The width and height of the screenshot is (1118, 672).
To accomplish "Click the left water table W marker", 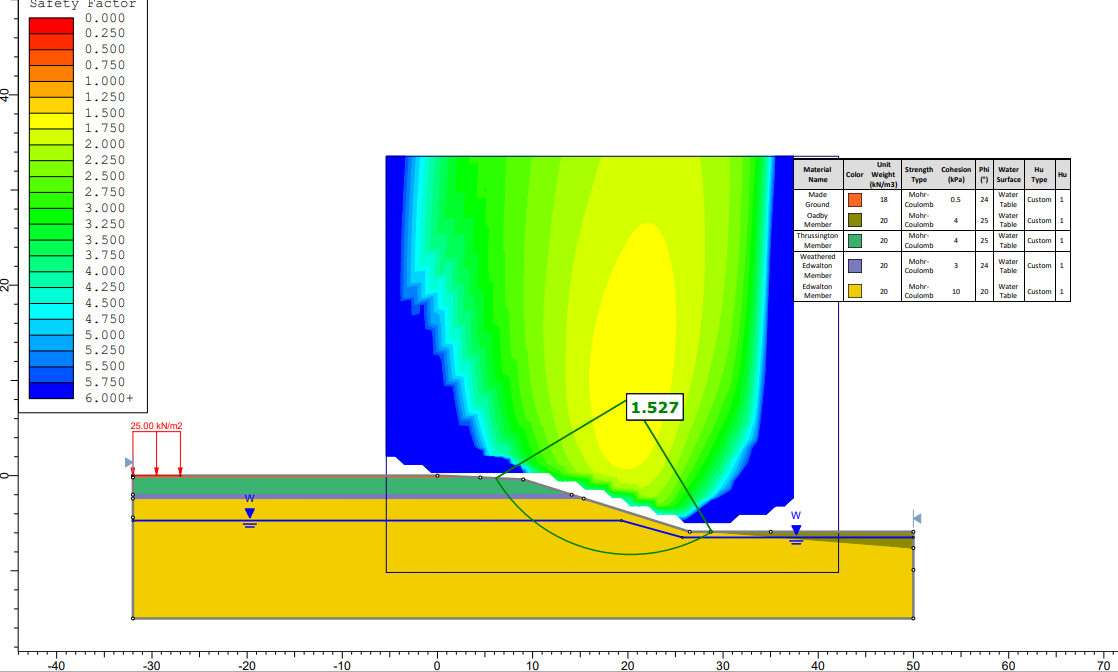I will coord(250,511).
